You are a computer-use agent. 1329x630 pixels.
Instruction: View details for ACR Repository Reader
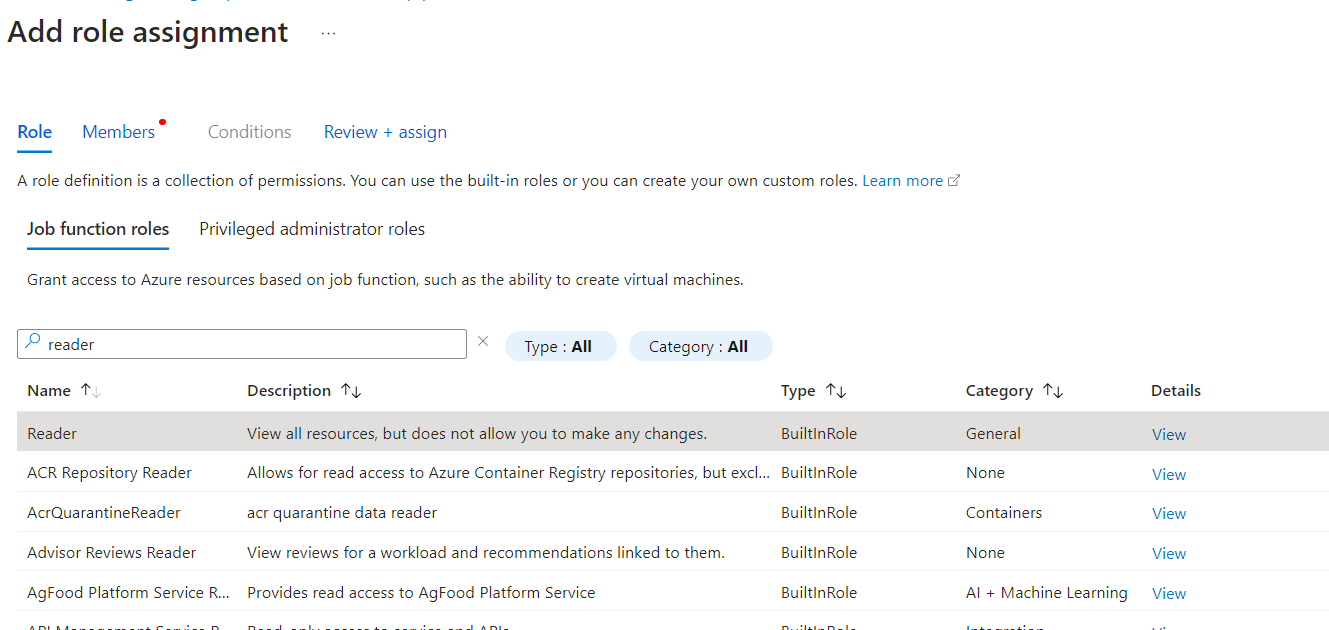1168,474
